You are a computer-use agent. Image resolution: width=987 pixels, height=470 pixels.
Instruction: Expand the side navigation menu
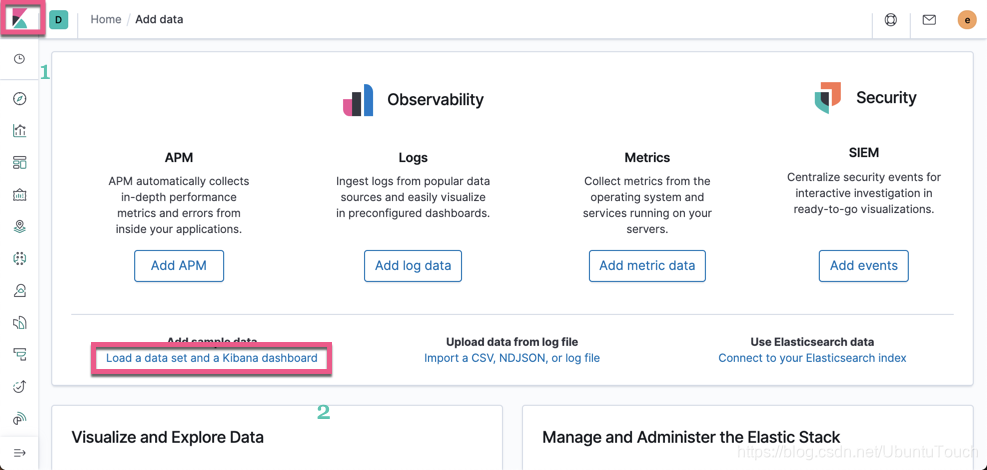click(19, 453)
